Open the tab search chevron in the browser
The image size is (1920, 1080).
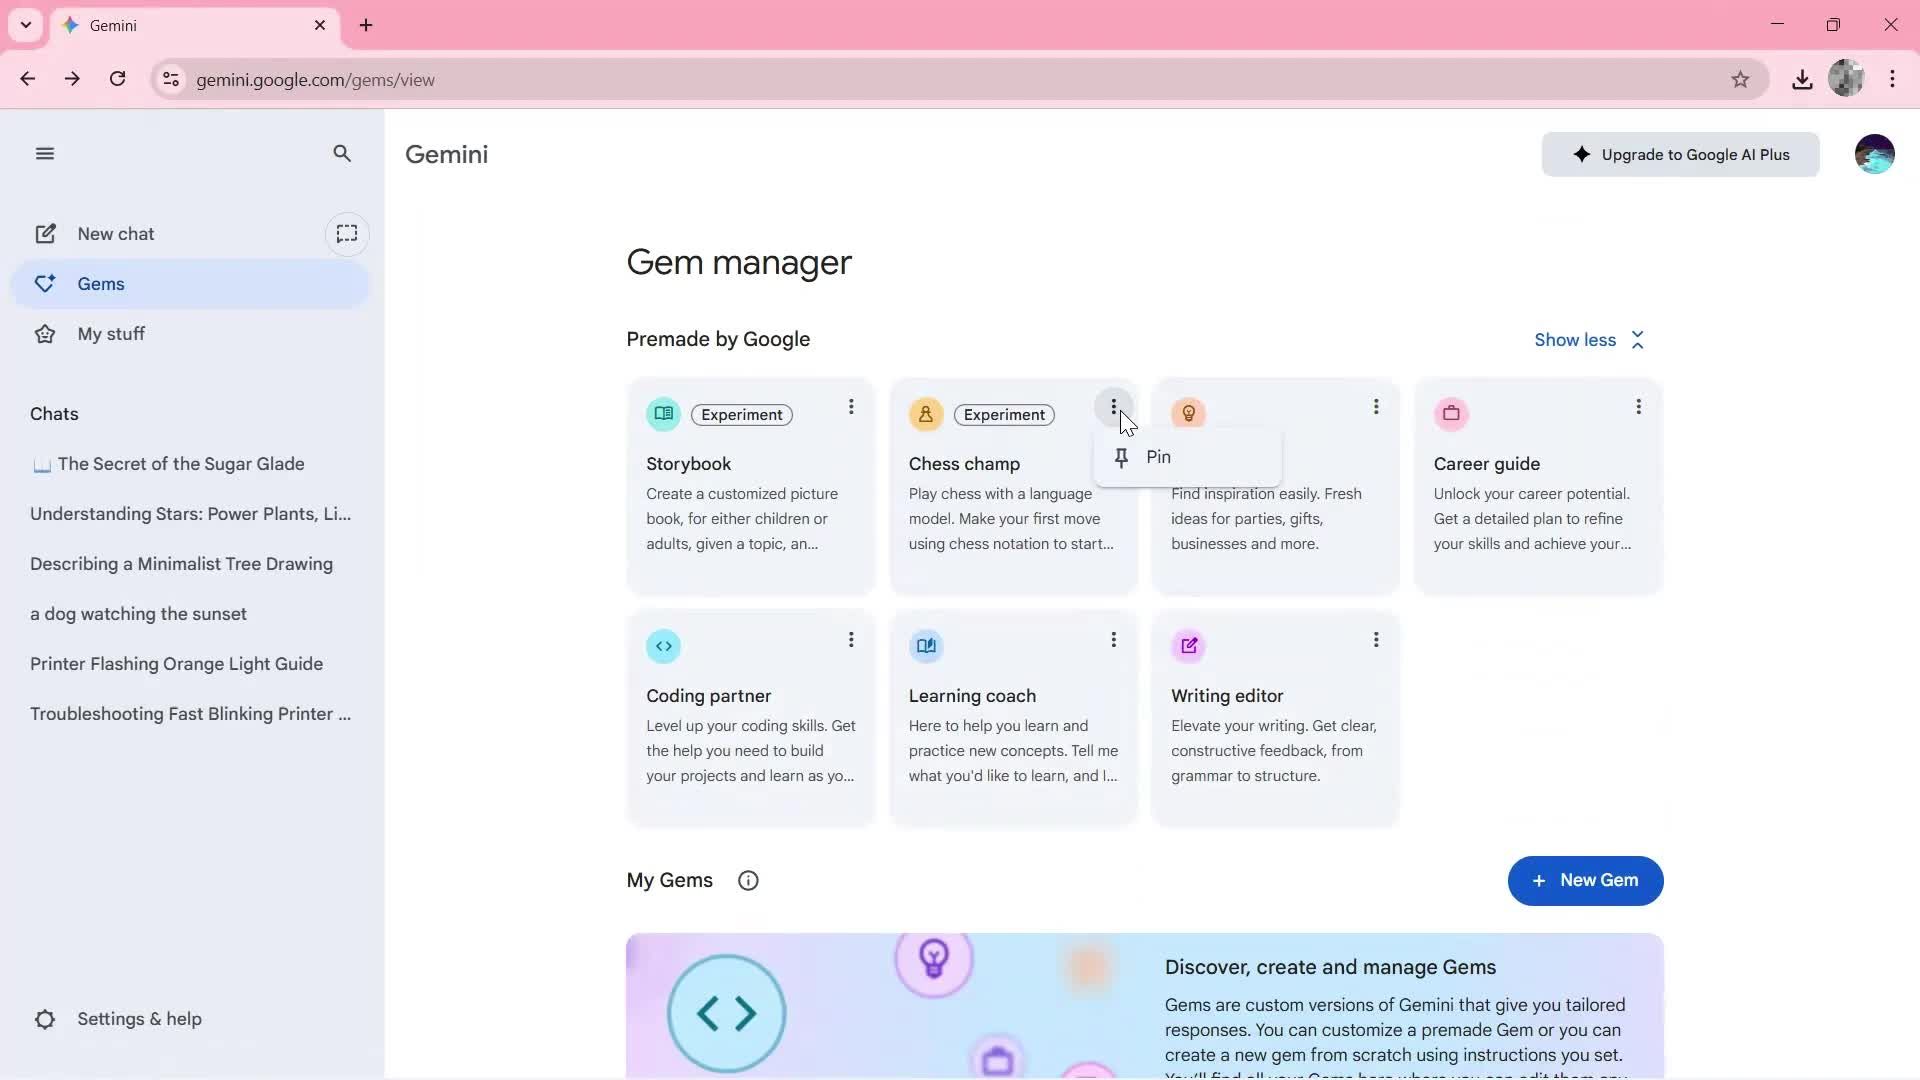pyautogui.click(x=26, y=25)
